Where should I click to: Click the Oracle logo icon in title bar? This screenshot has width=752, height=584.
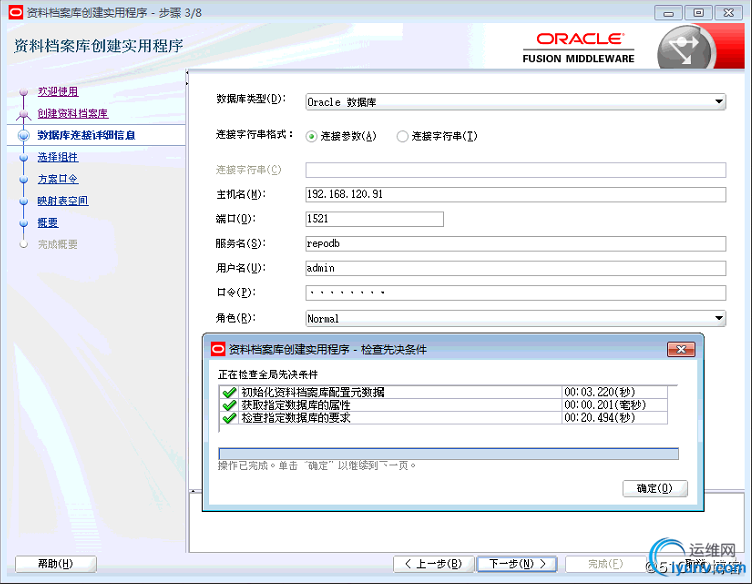pos(15,12)
